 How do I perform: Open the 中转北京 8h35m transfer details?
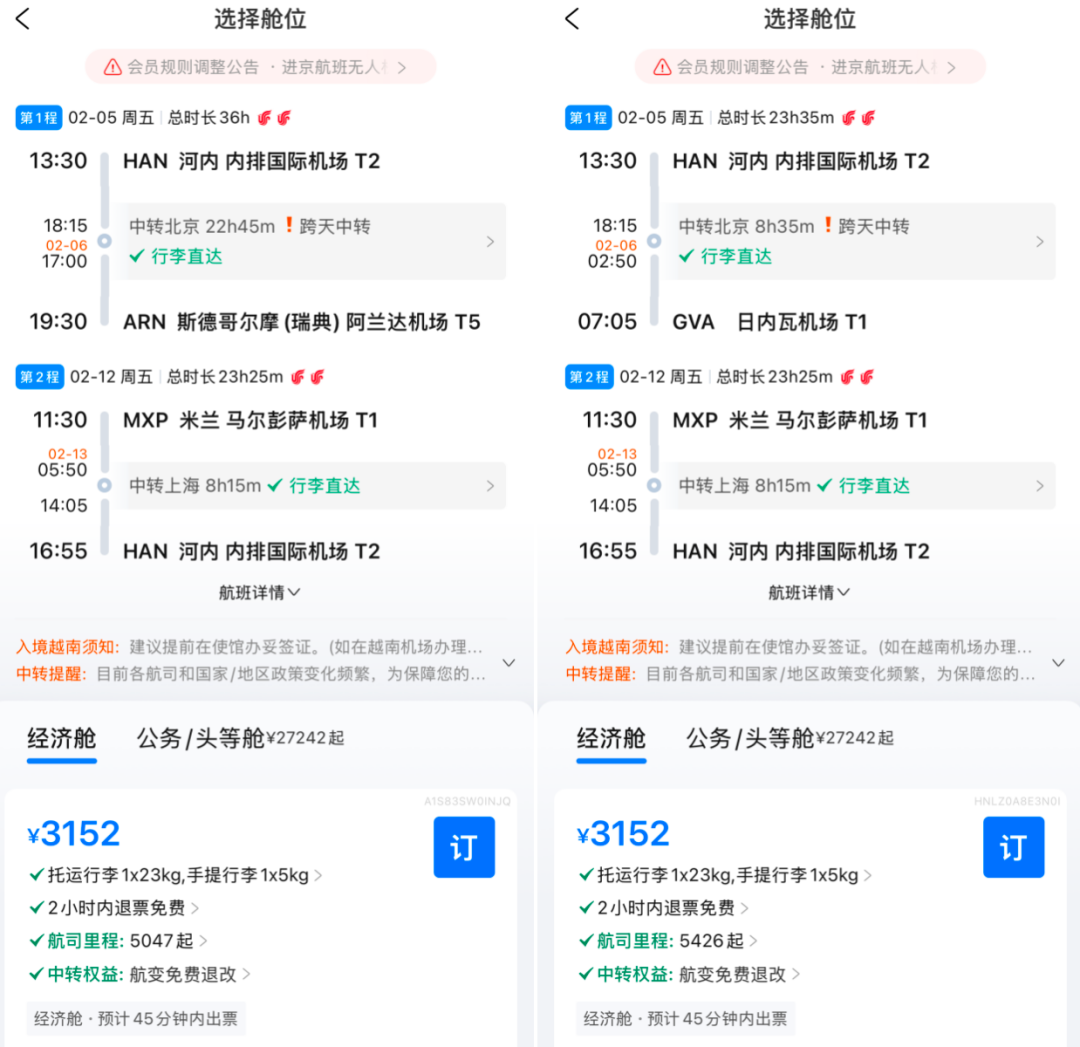click(x=861, y=241)
